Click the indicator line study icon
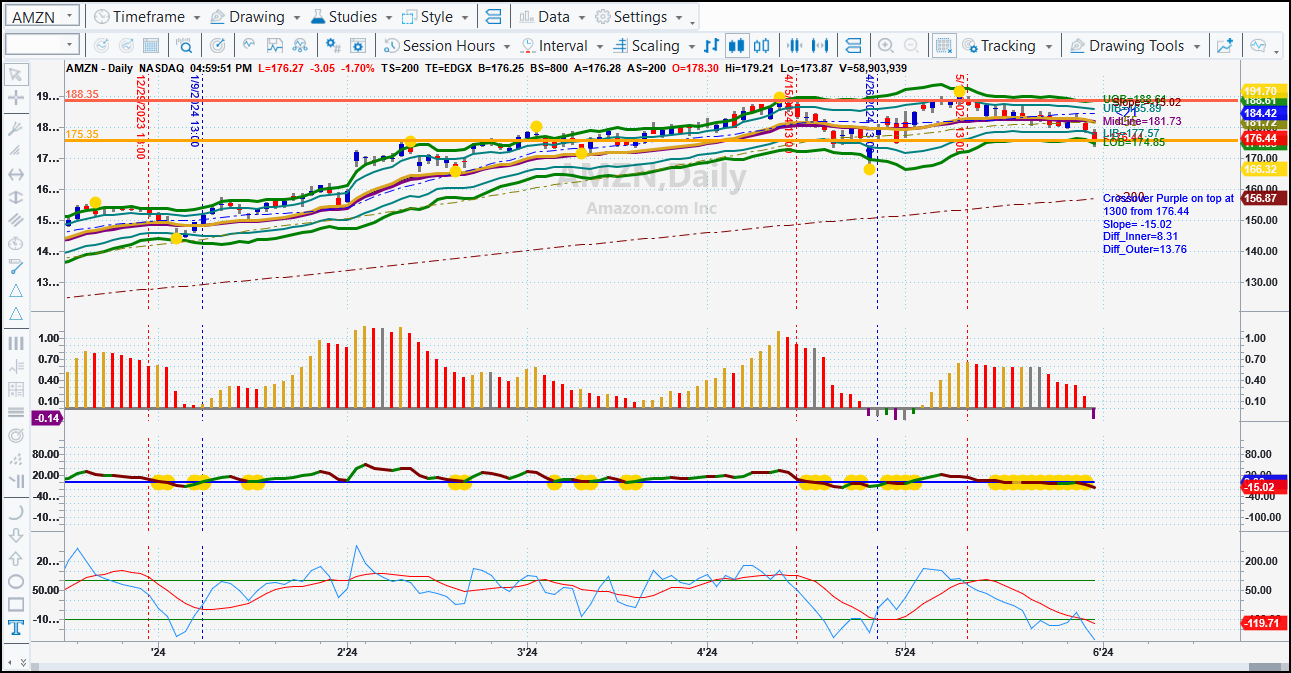 pos(248,46)
